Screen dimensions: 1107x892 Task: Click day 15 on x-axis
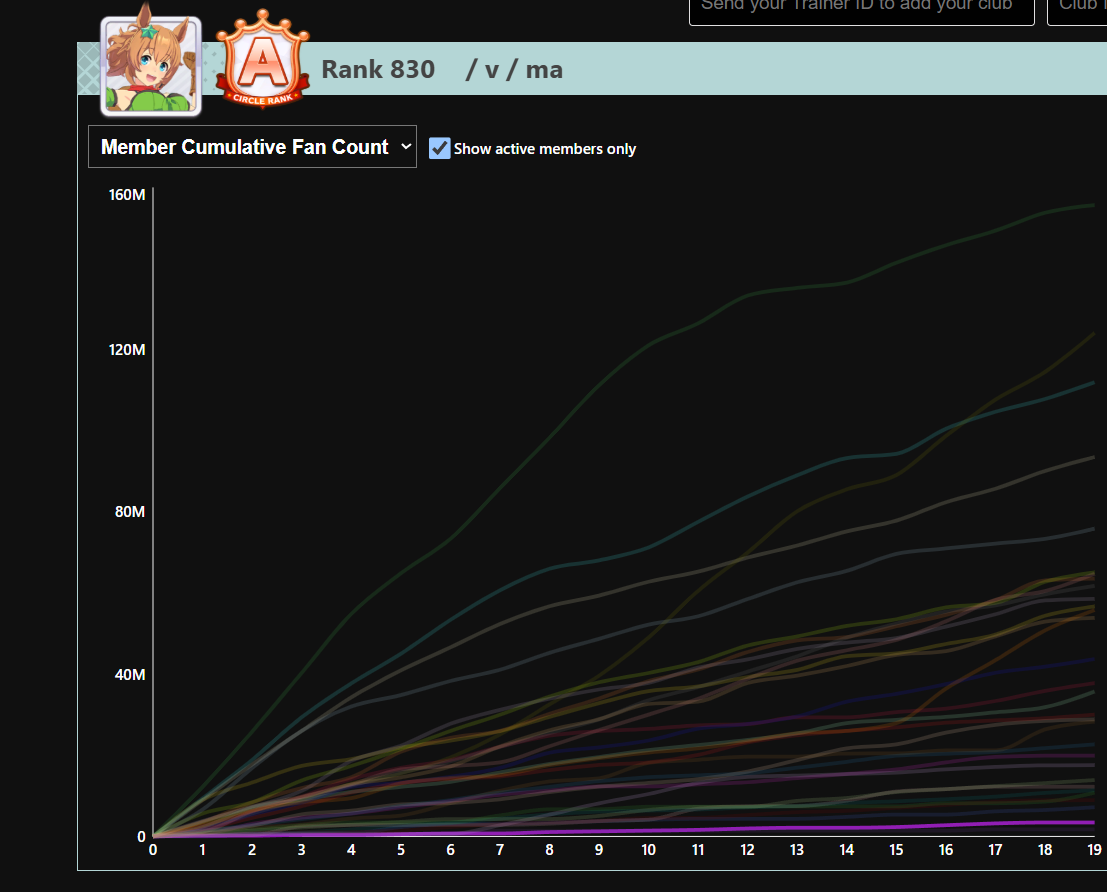(896, 850)
